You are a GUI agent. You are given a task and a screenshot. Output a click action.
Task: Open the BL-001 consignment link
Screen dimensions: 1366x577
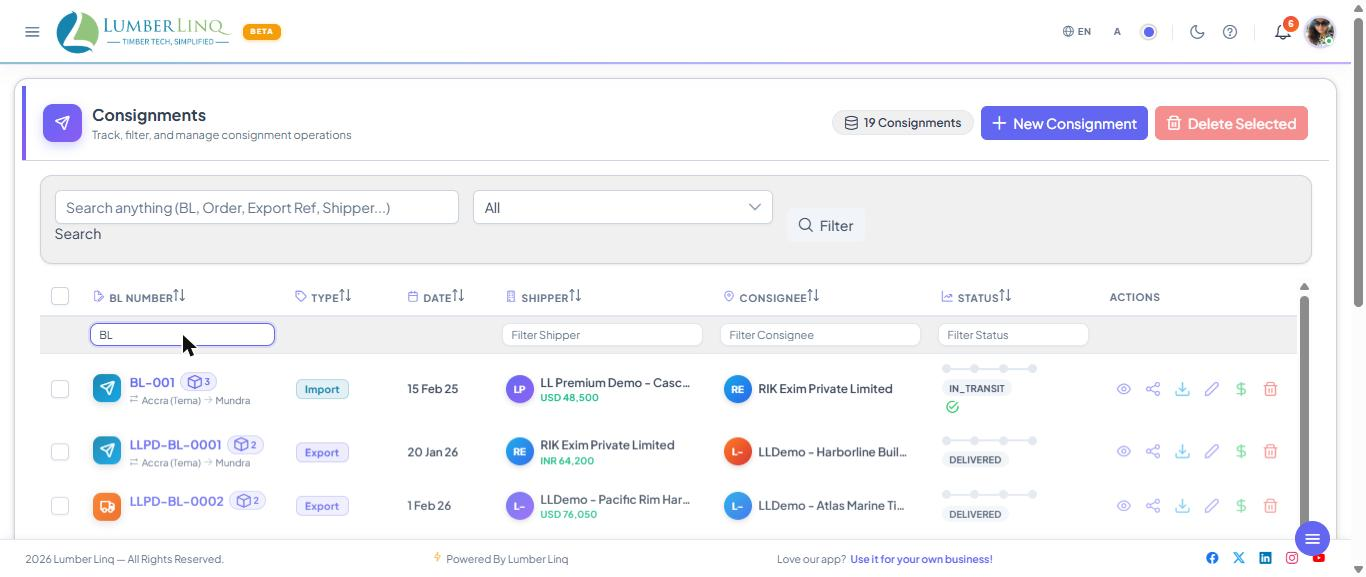pos(152,382)
